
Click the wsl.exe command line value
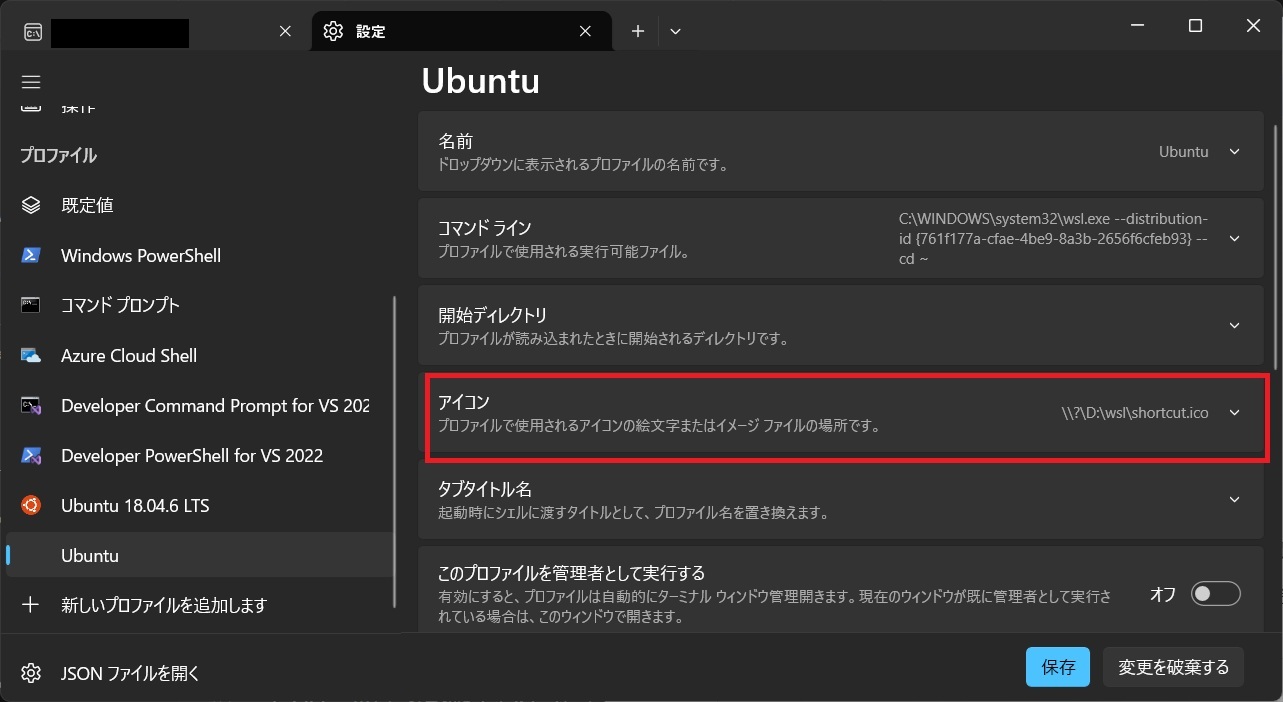coord(1054,239)
